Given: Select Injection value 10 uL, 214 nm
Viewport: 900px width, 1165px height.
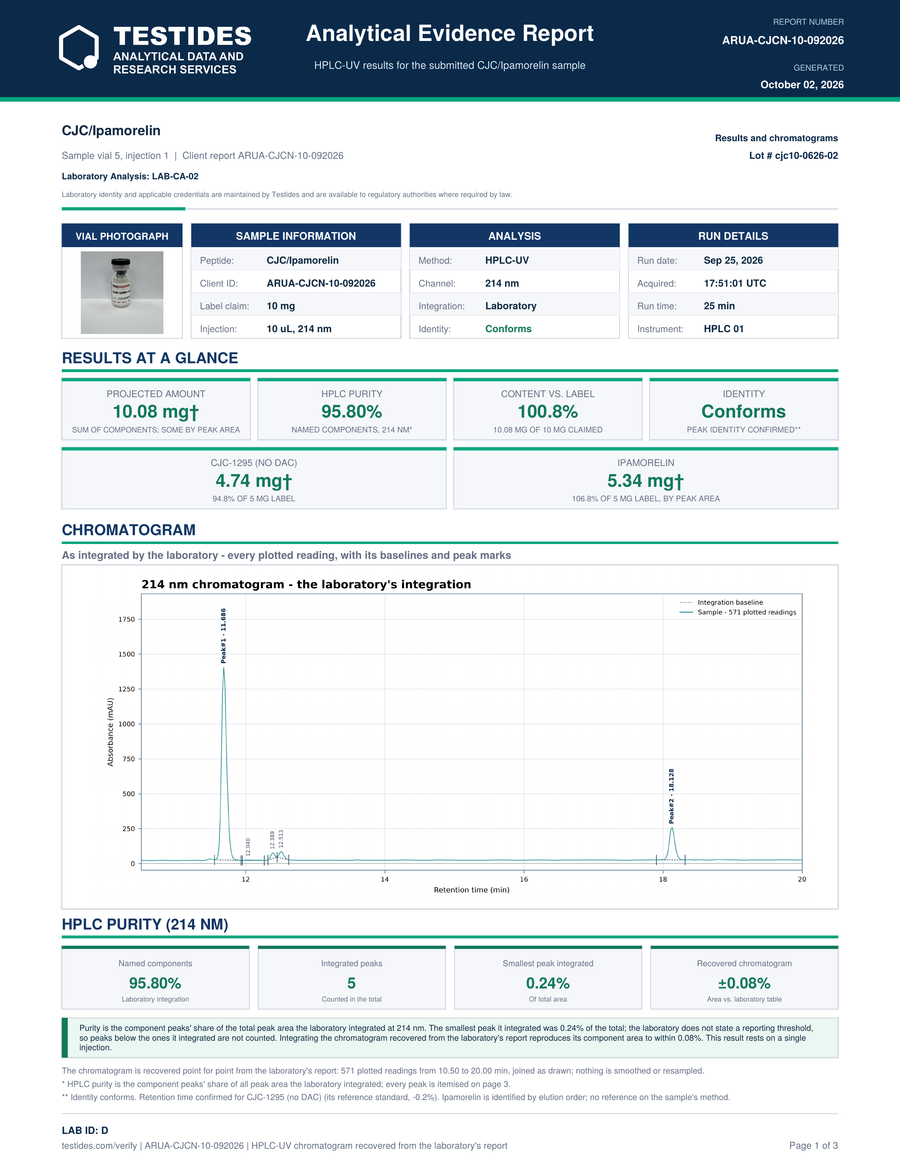Looking at the screenshot, I should (299, 328).
